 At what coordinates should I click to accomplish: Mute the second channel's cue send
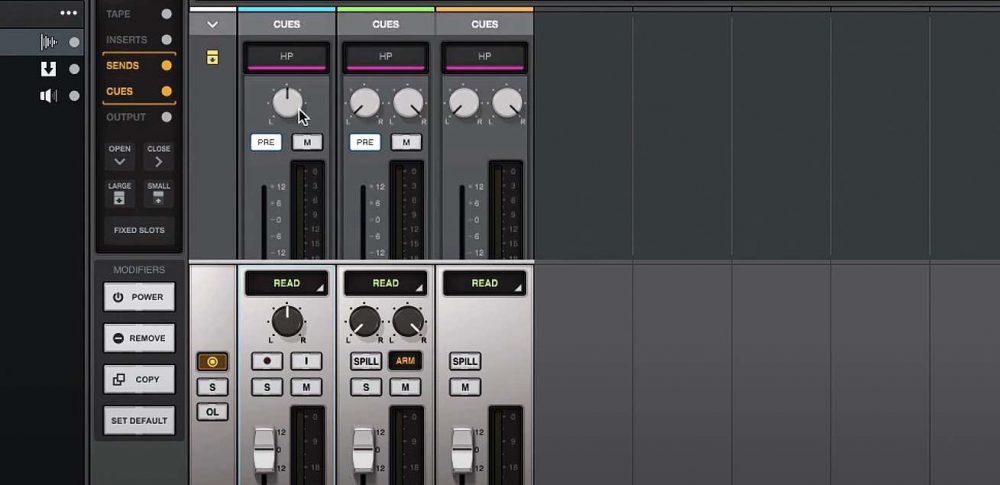point(405,142)
